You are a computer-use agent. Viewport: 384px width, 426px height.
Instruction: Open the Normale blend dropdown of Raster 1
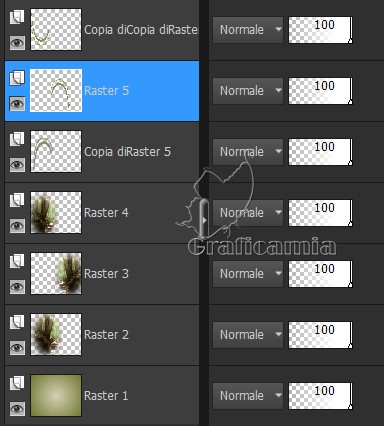tap(248, 396)
